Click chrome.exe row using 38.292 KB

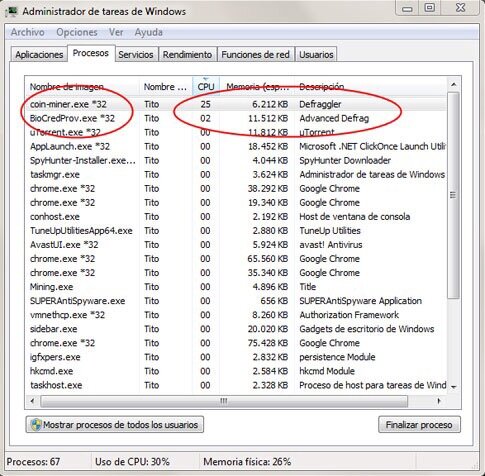236,189
